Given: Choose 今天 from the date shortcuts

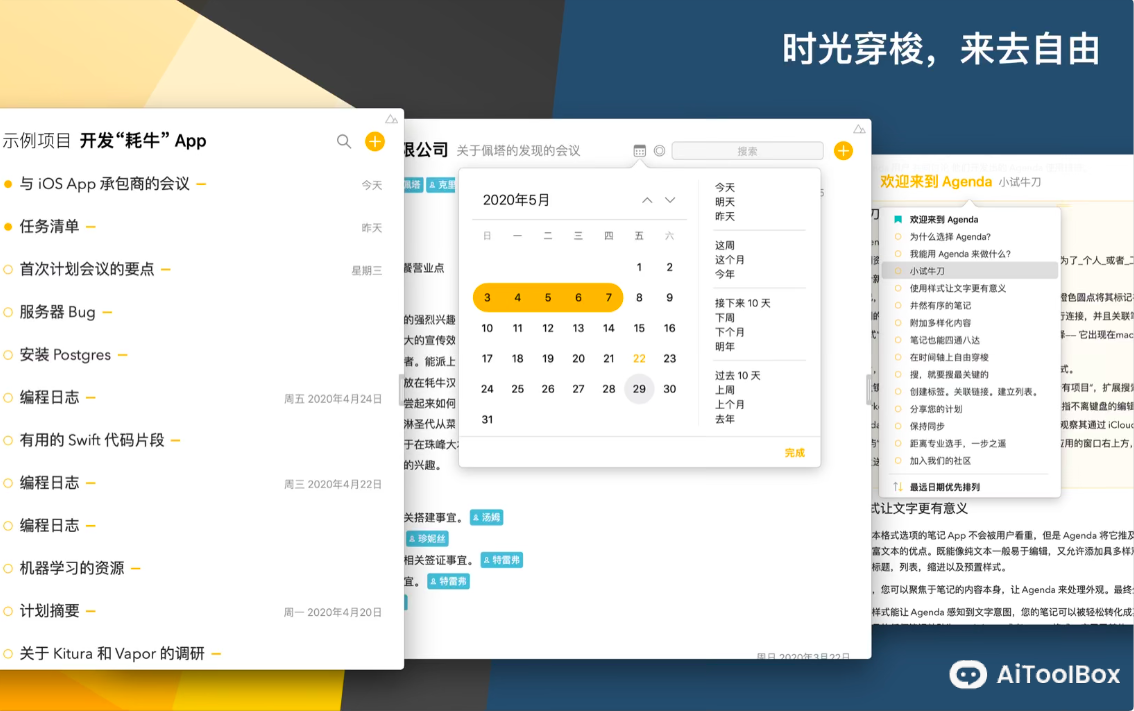Looking at the screenshot, I should pyautogui.click(x=723, y=185).
